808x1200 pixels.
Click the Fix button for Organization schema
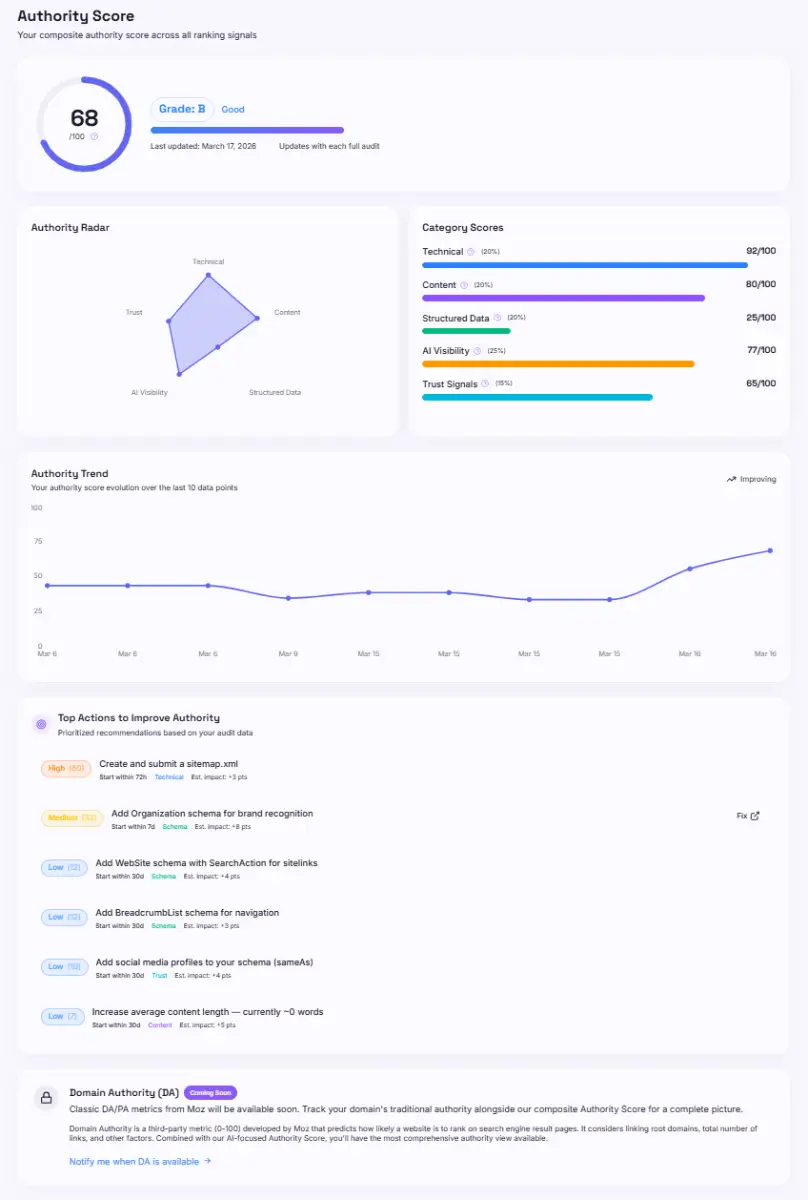(x=748, y=816)
